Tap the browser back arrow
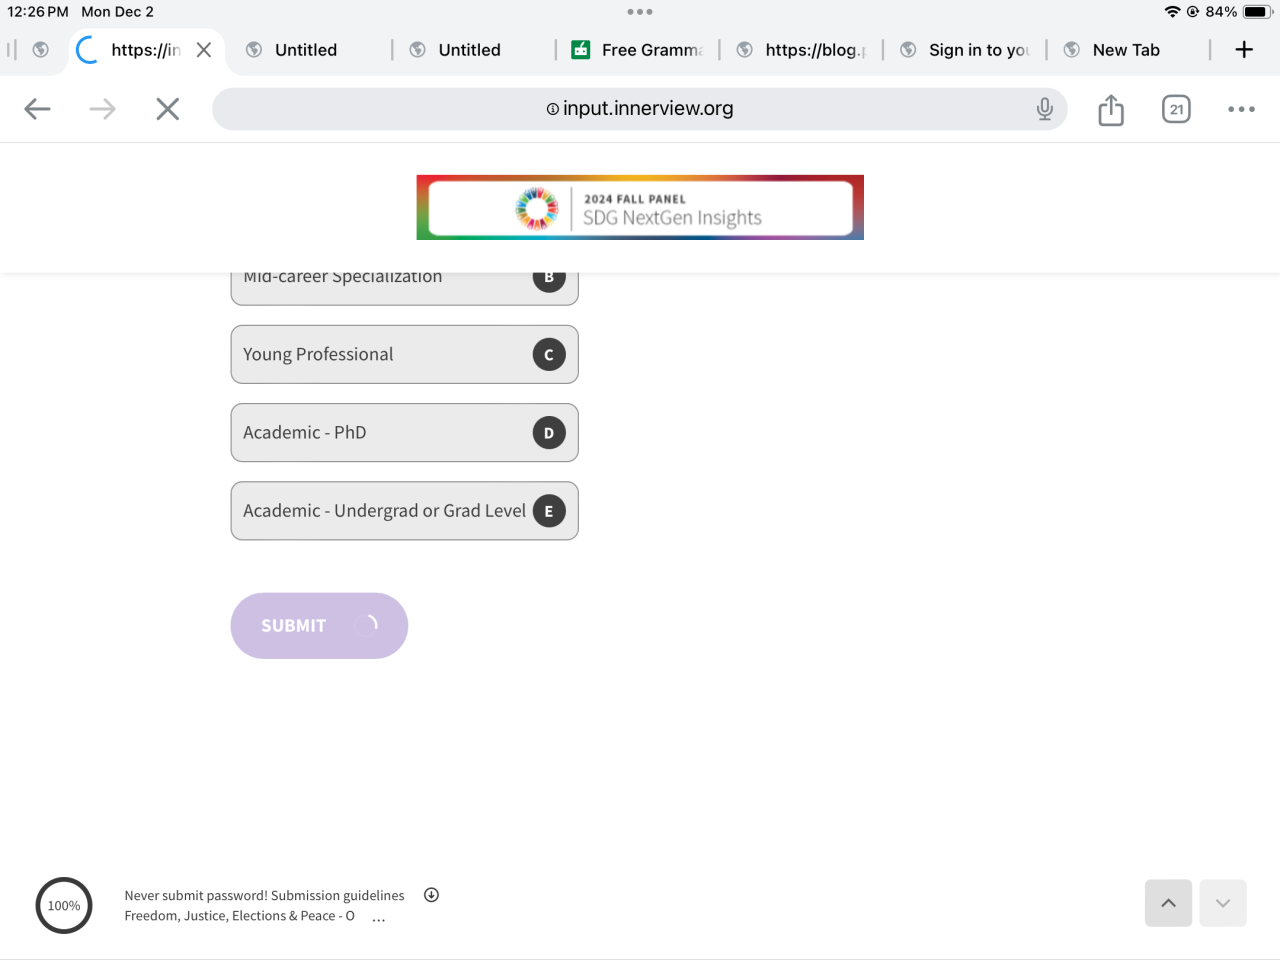Screen dimensions: 1280x960 click(x=37, y=109)
